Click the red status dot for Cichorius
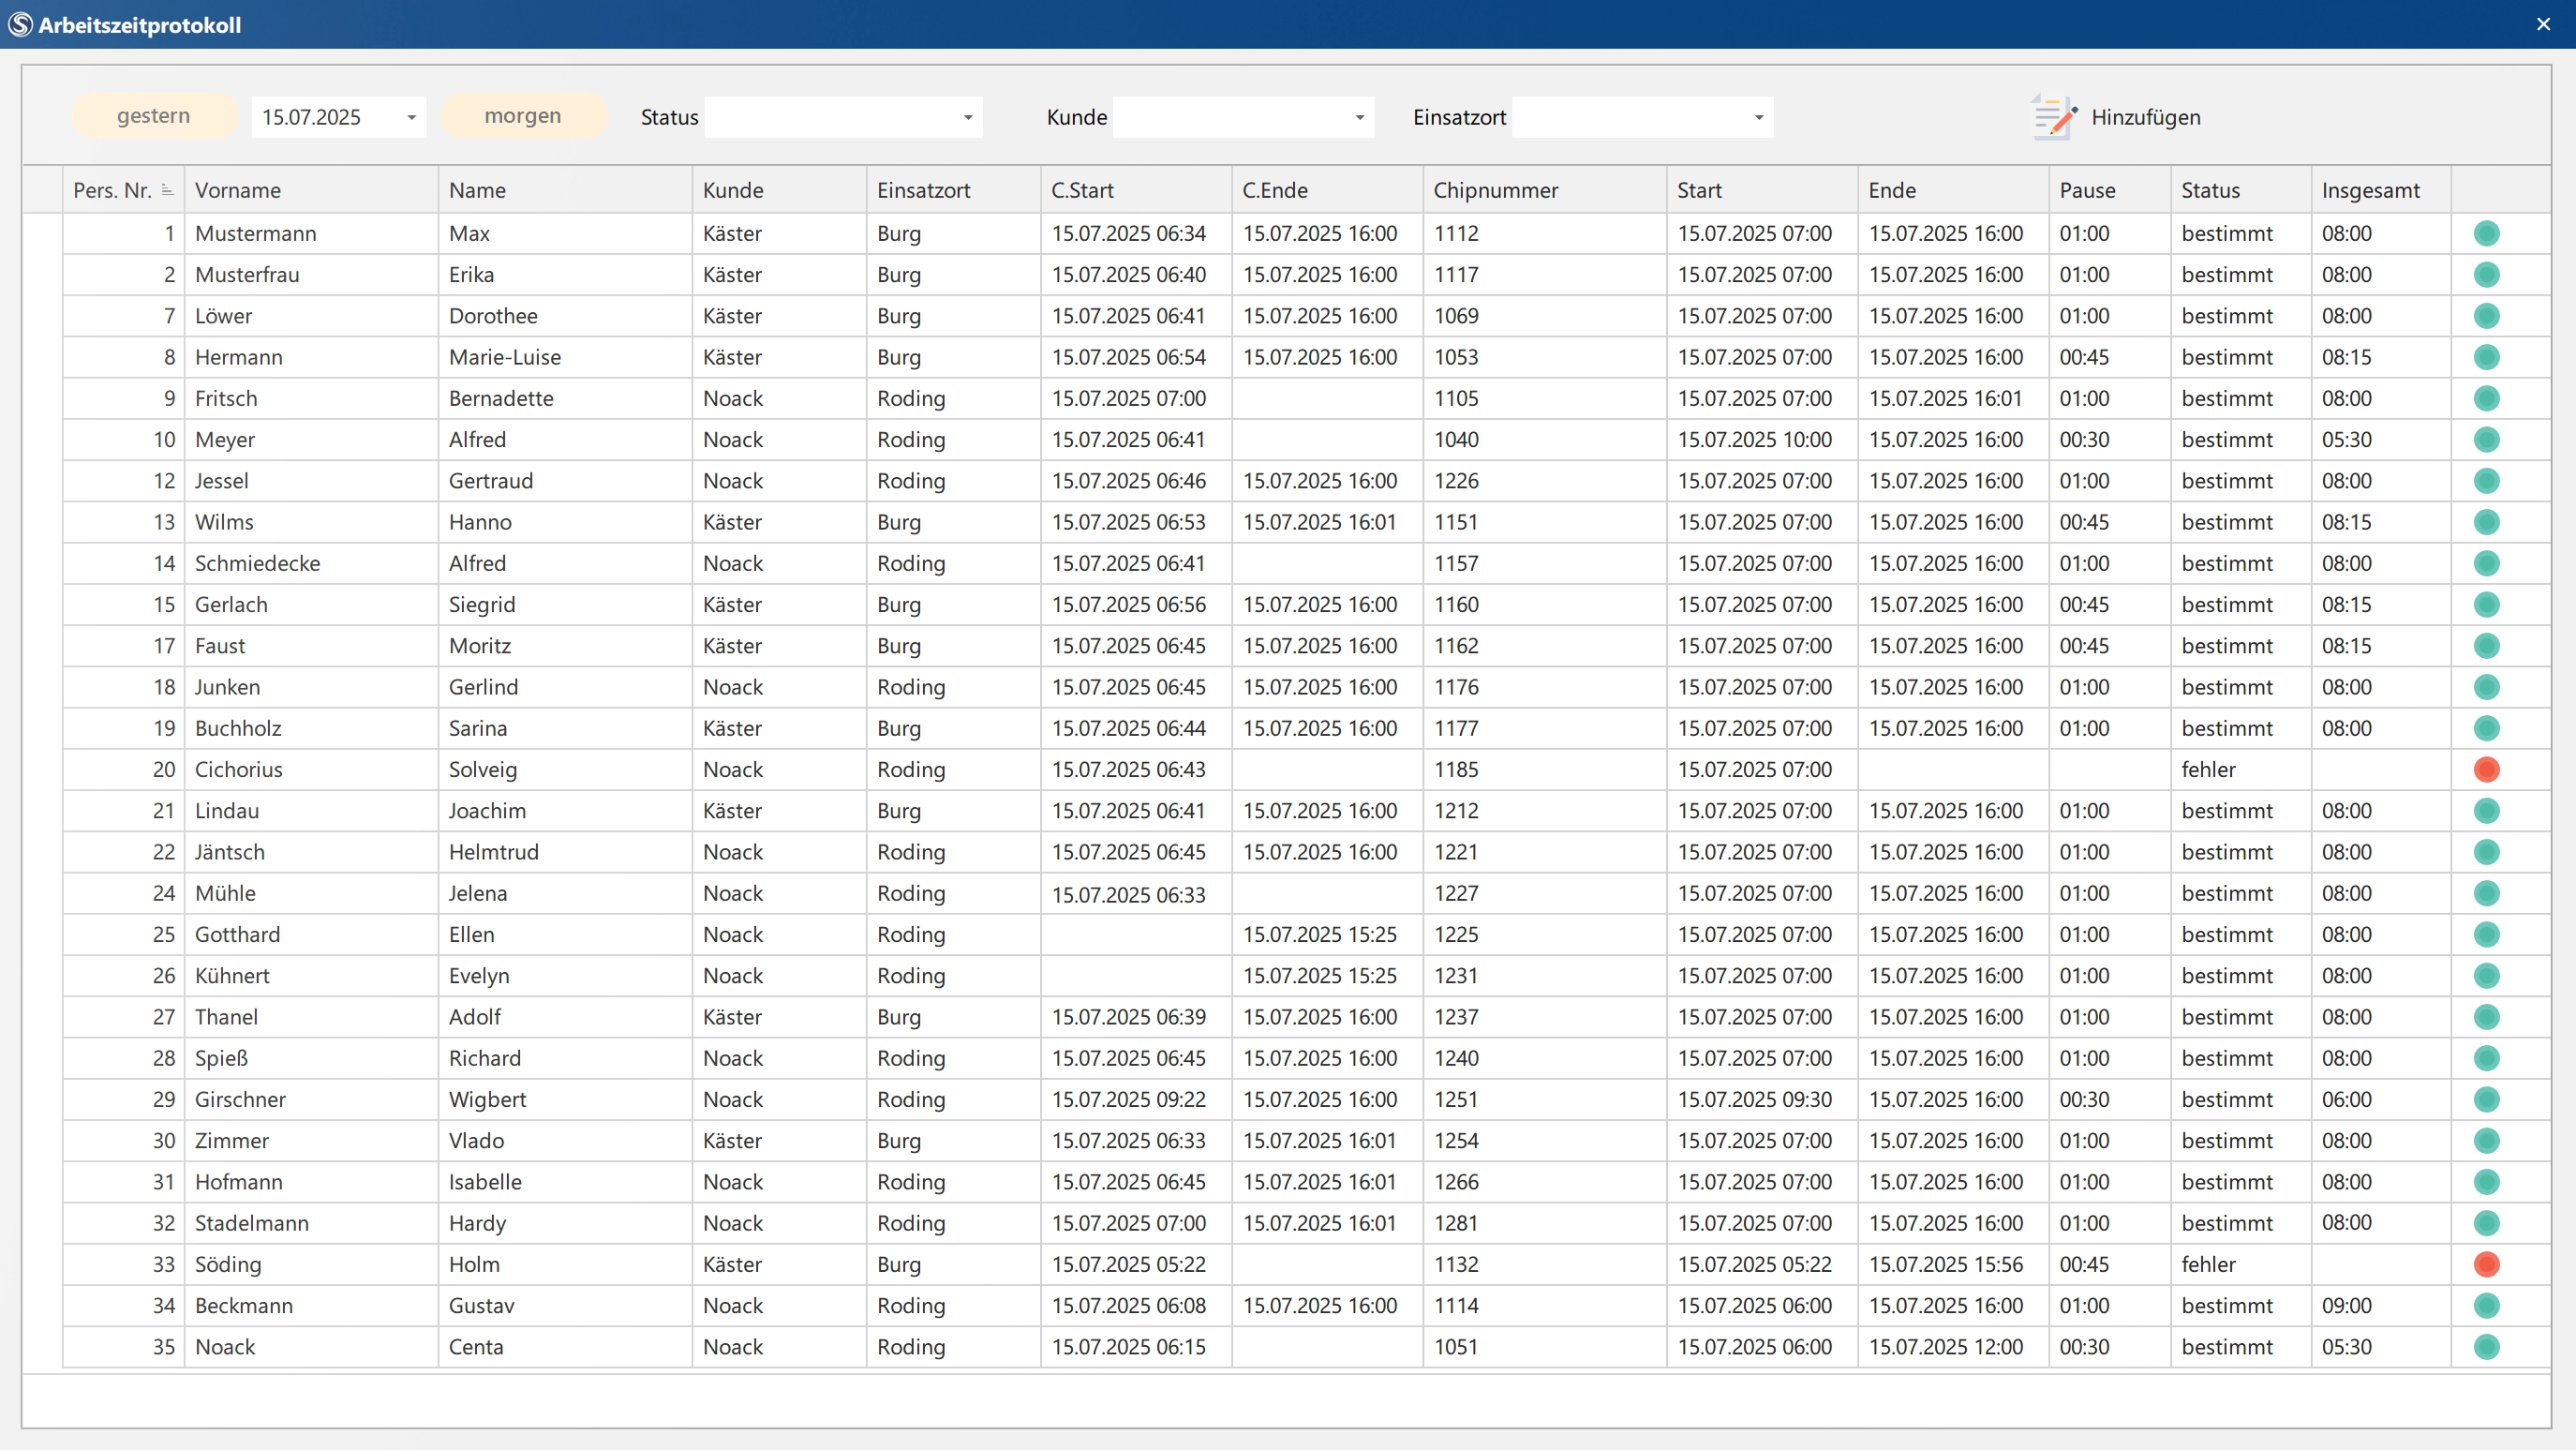This screenshot has height=1450, width=2576. 2486,769
